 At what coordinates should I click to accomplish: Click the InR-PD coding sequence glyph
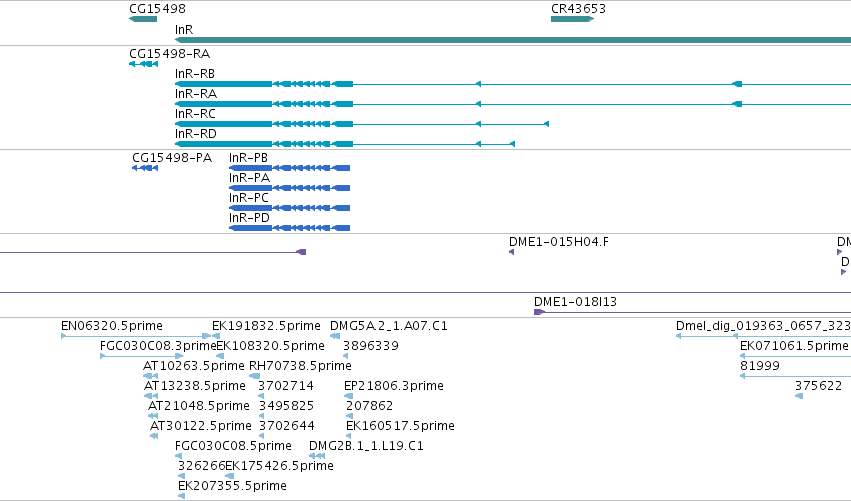click(x=290, y=228)
